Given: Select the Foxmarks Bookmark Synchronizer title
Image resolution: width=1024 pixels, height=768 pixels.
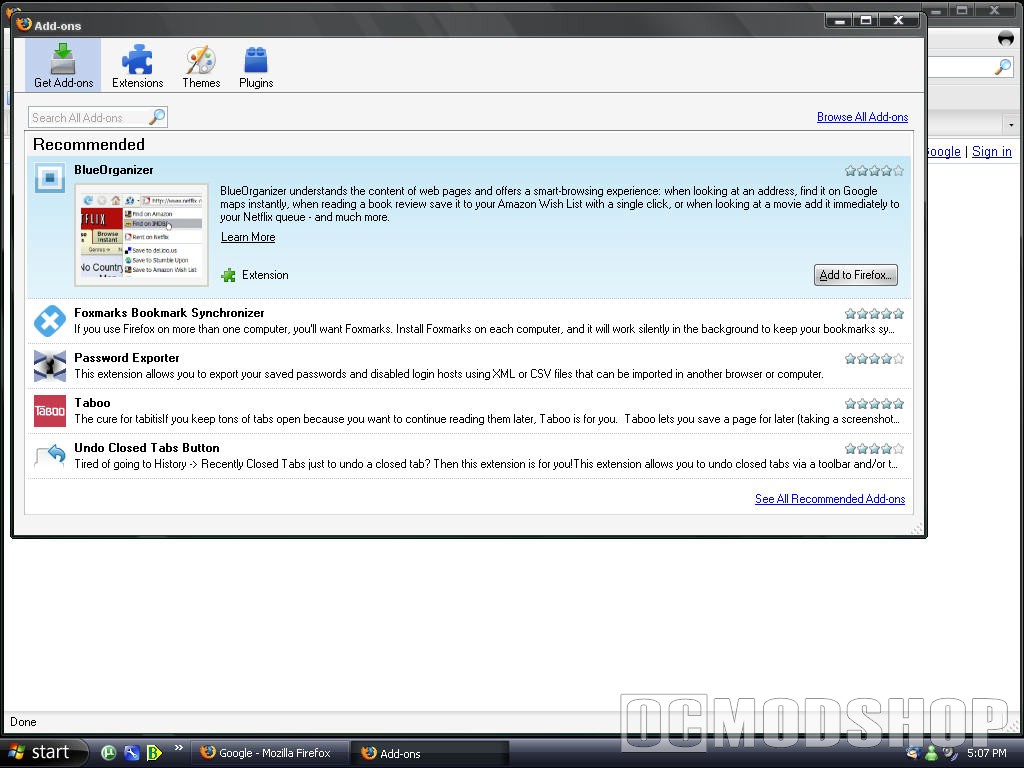Looking at the screenshot, I should (x=169, y=313).
